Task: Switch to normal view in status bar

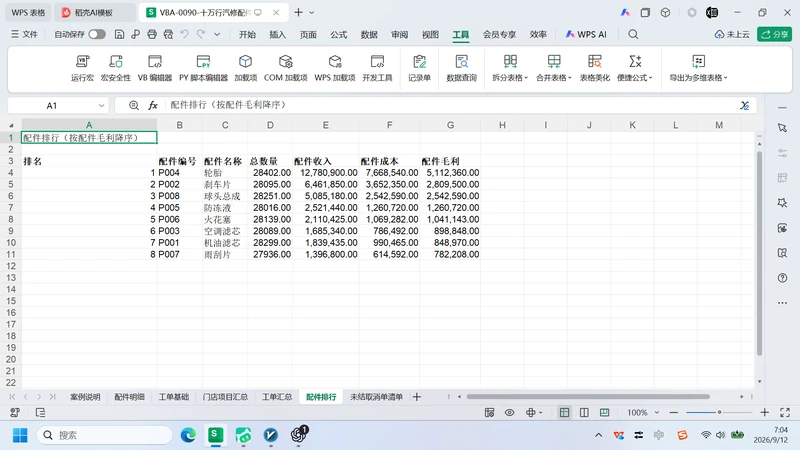Action: click(x=564, y=412)
